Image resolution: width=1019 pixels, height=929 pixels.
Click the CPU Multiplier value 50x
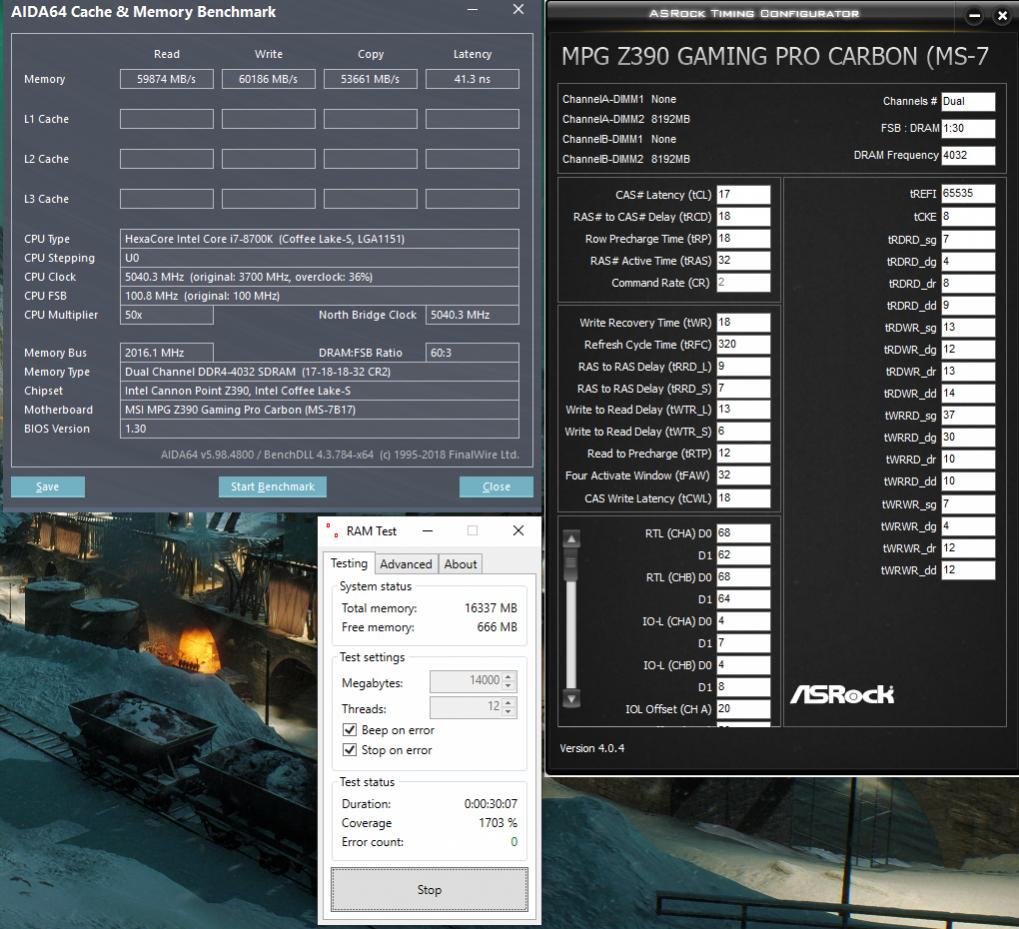166,314
